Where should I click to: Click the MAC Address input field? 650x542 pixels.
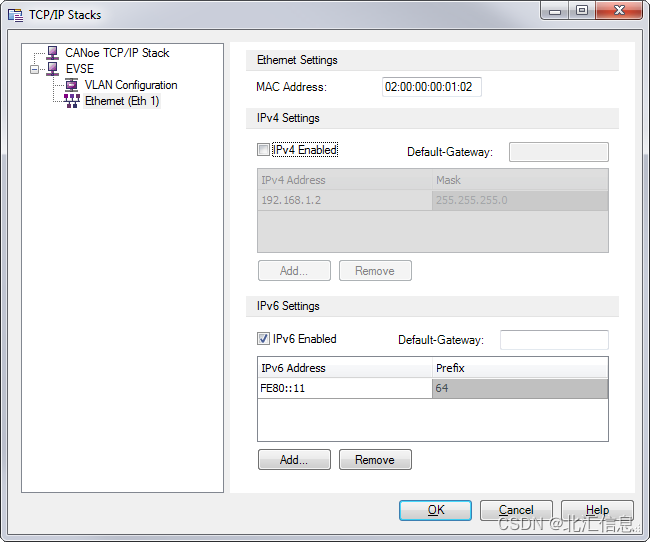432,87
